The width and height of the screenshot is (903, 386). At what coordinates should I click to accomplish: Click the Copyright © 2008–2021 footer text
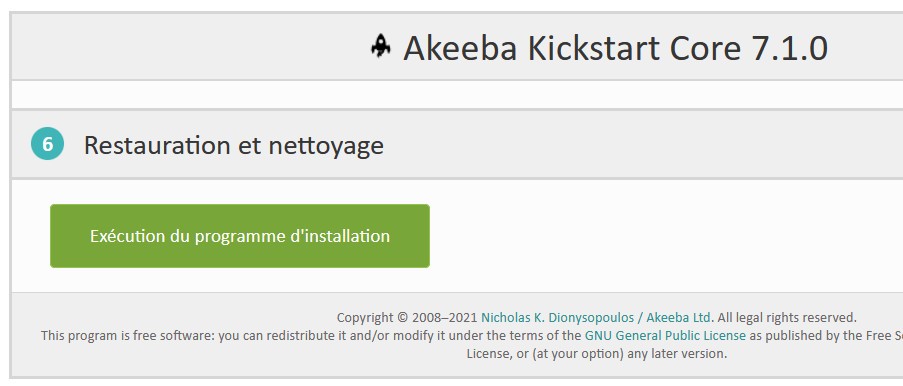pyautogui.click(x=407, y=317)
